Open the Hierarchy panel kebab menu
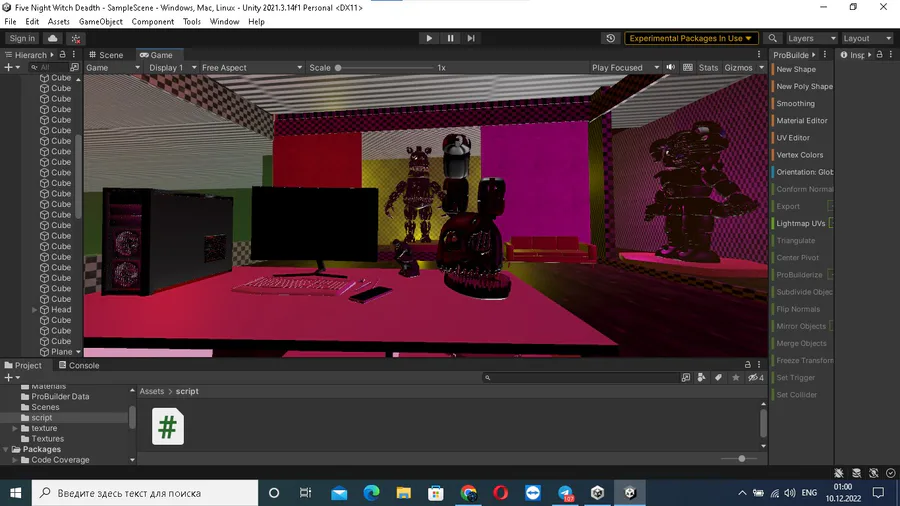The width and height of the screenshot is (900, 506). pos(73,55)
